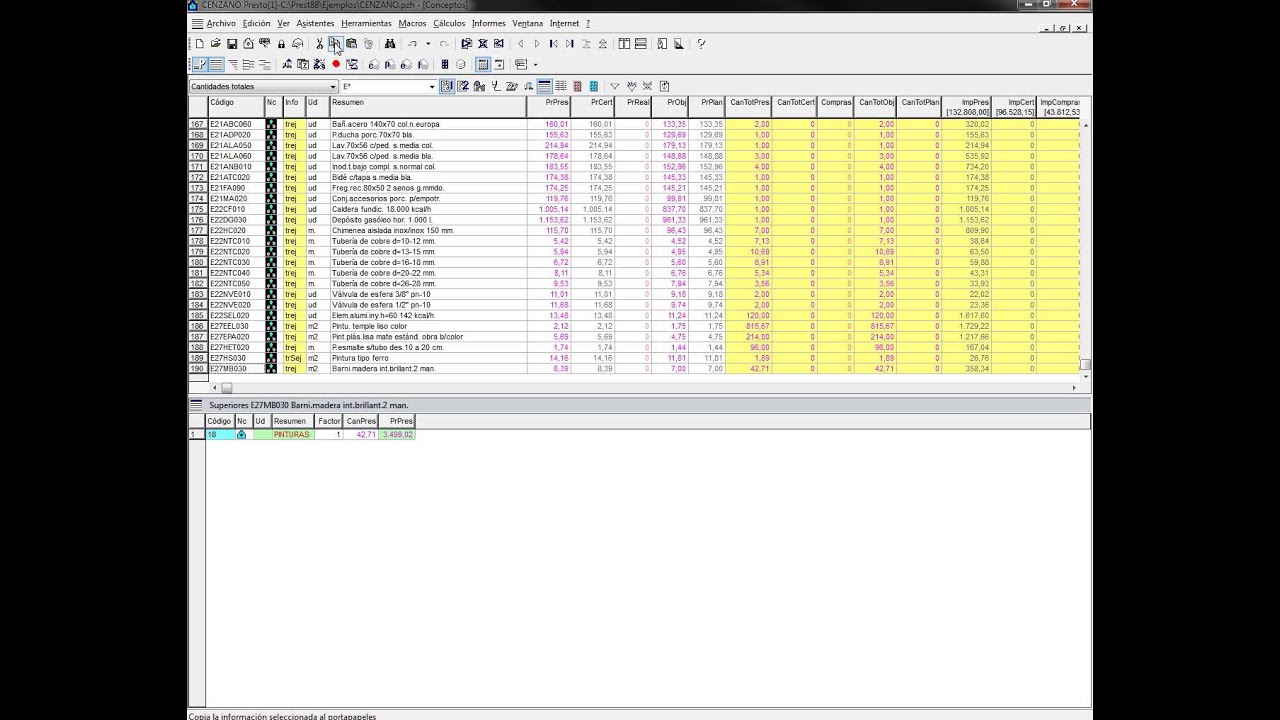Click the clipboard icon at filter bar end
This screenshot has height=720, width=1280.
pyautogui.click(x=665, y=87)
